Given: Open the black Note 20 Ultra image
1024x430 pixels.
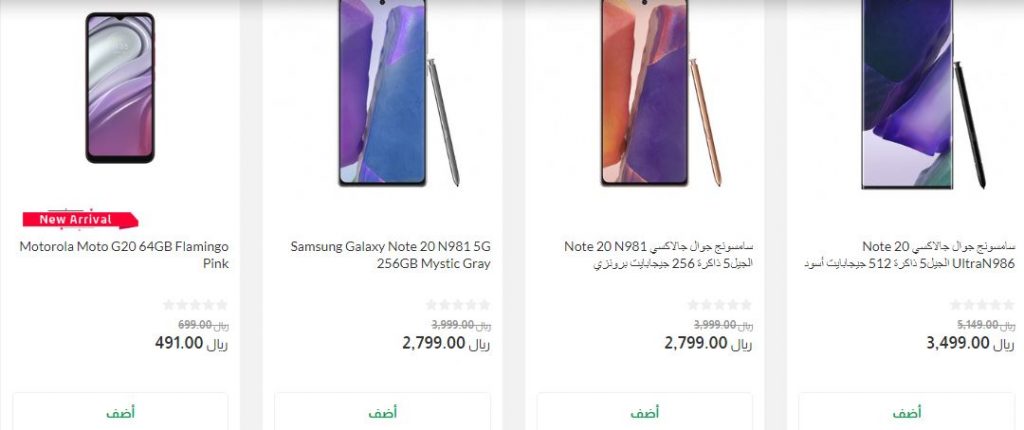Looking at the screenshot, I should pos(923,95).
